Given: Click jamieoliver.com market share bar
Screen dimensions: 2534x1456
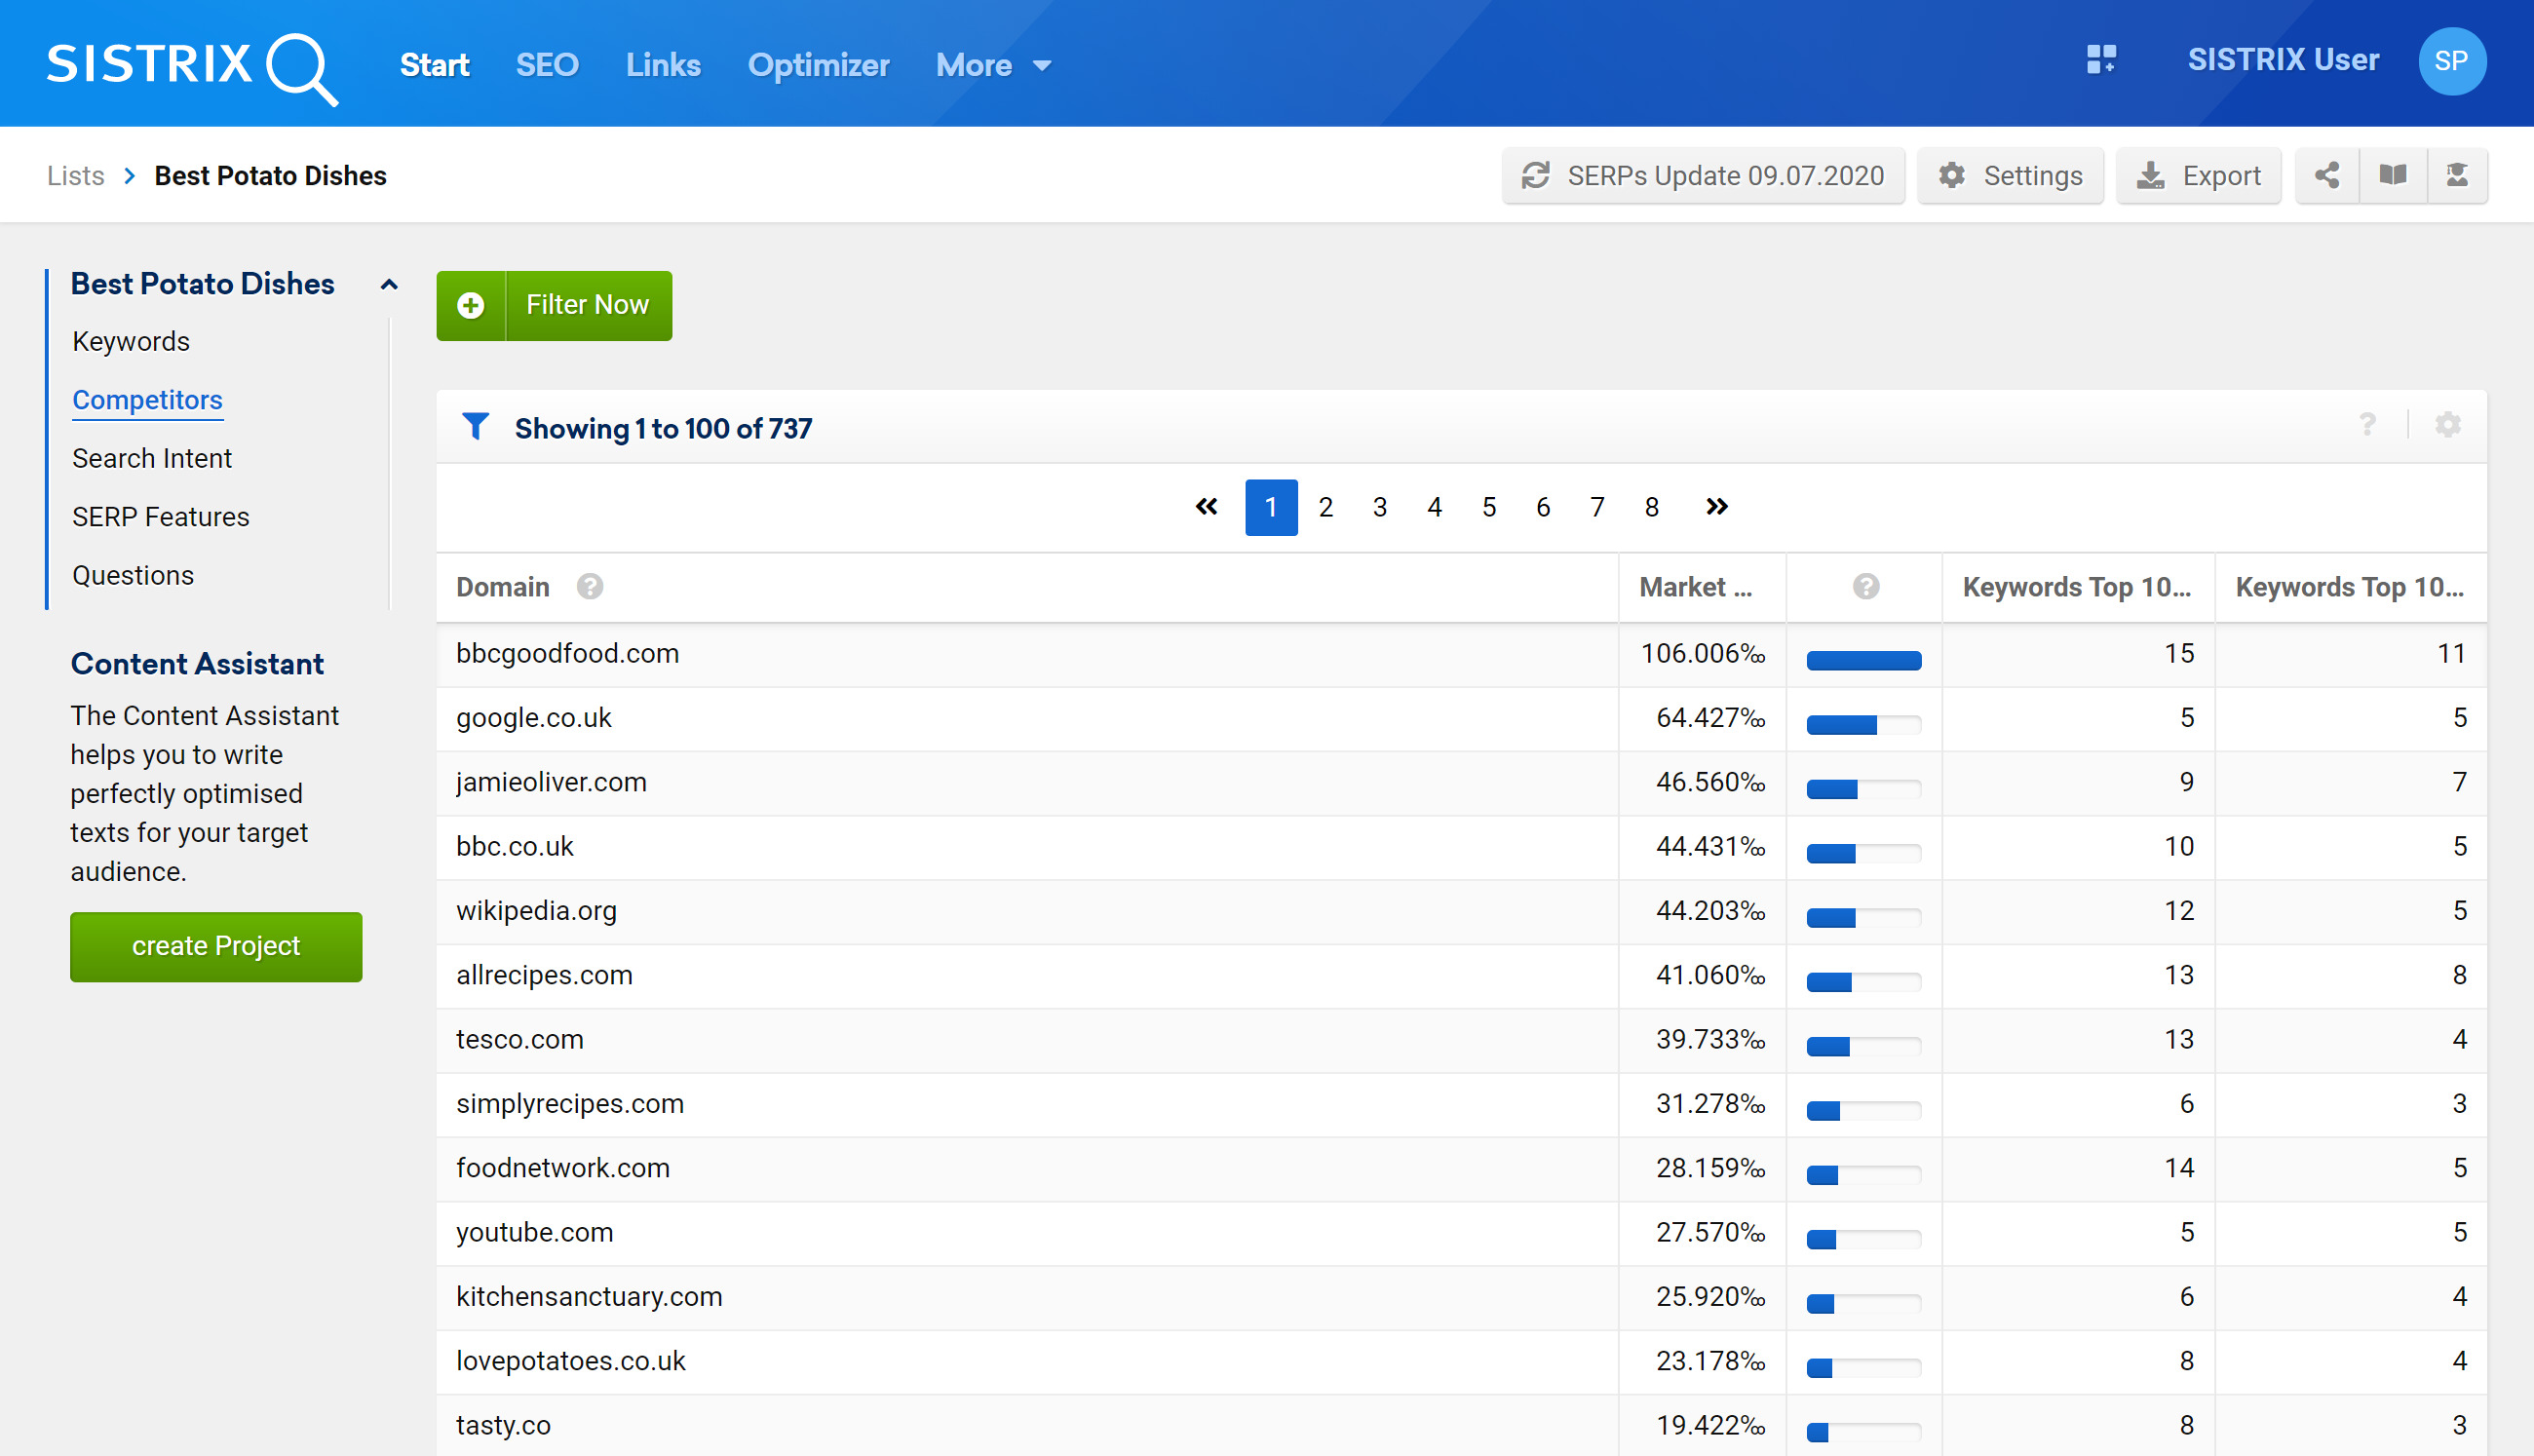Looking at the screenshot, I should click(1864, 789).
